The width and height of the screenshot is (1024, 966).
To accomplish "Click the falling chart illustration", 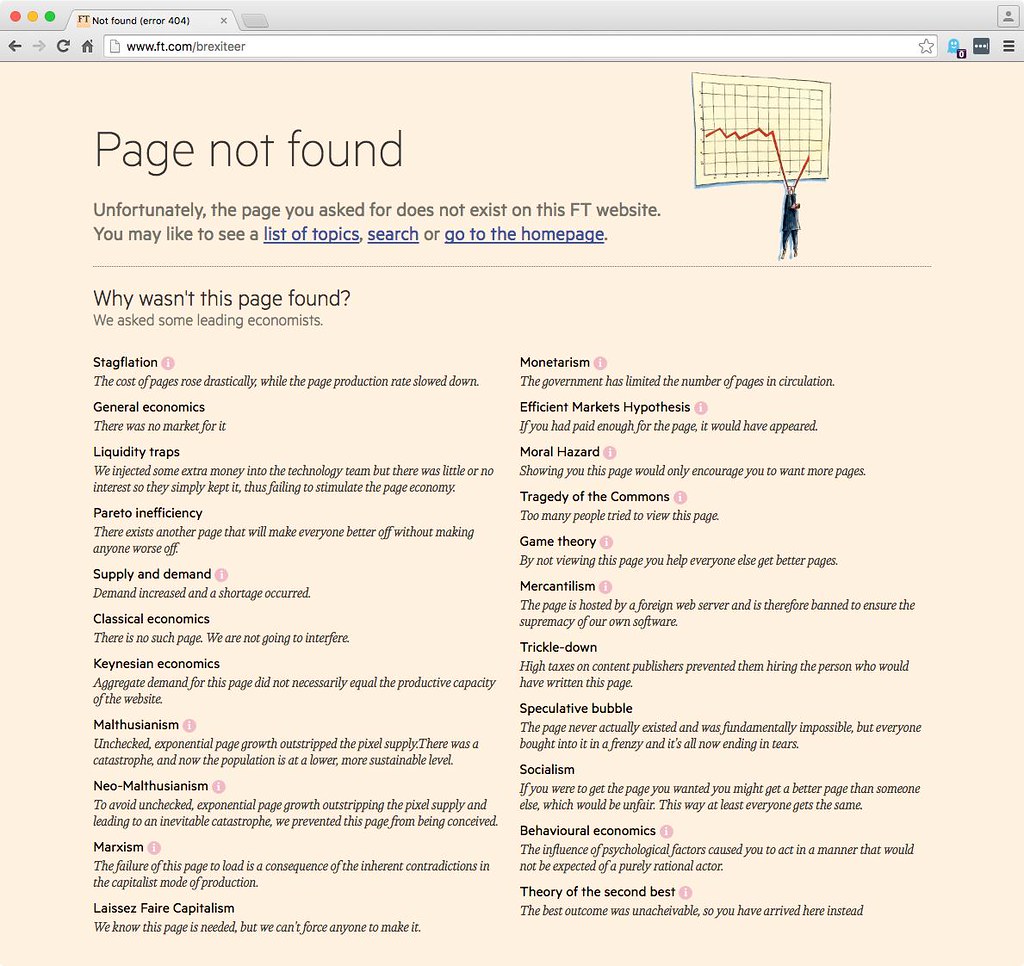I will click(x=761, y=166).
